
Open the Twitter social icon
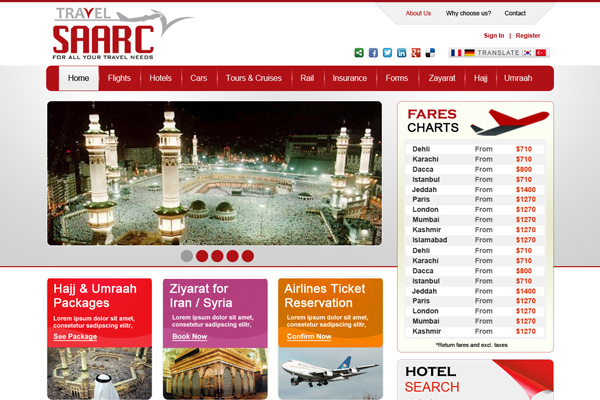pos(387,52)
